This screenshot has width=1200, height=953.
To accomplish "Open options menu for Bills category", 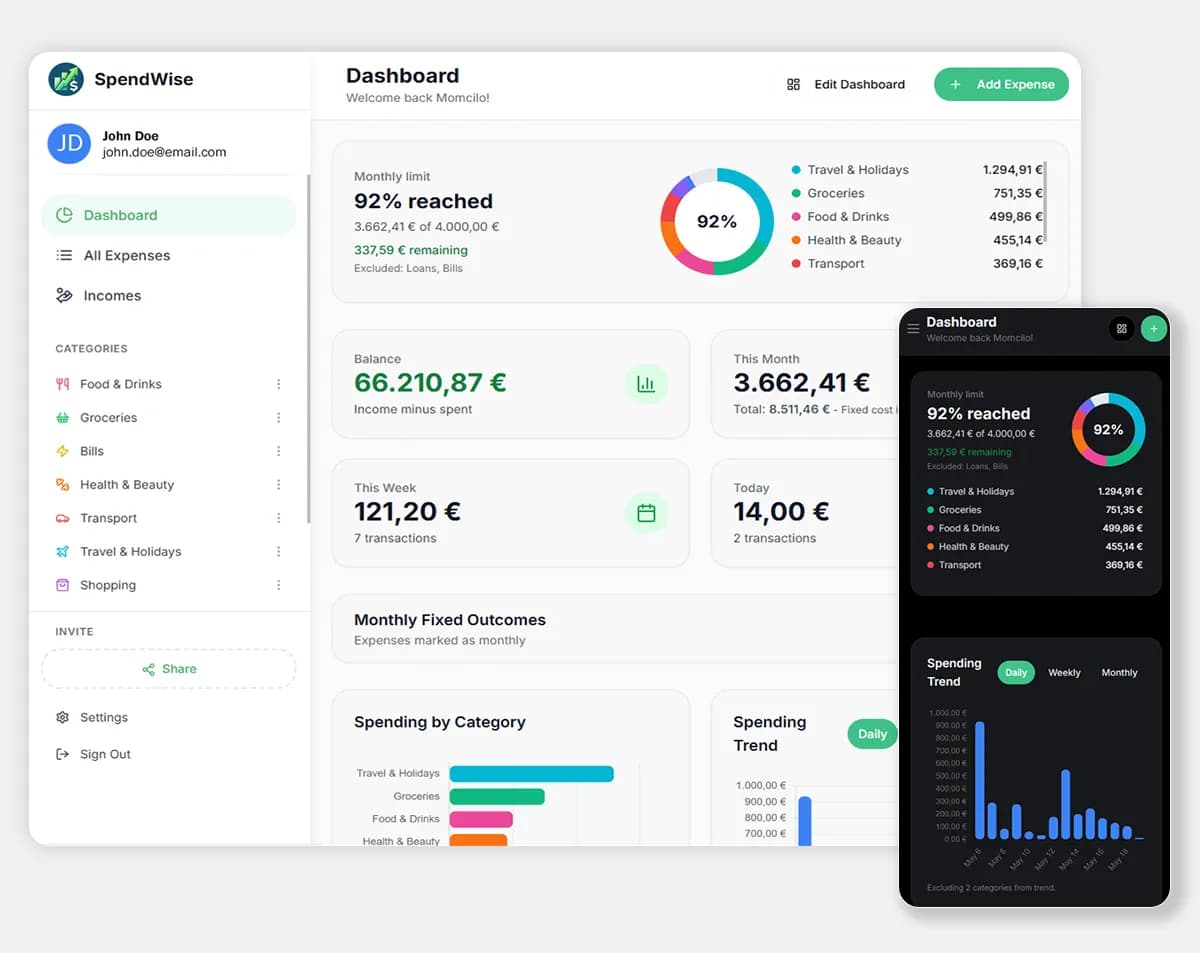I will (279, 451).
